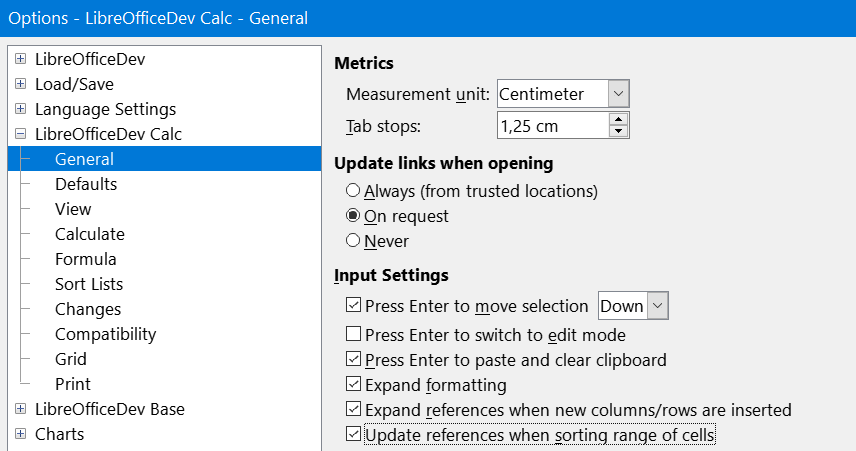856x451 pixels.
Task: Select Always (from trusted locations) option
Action: coord(353,191)
